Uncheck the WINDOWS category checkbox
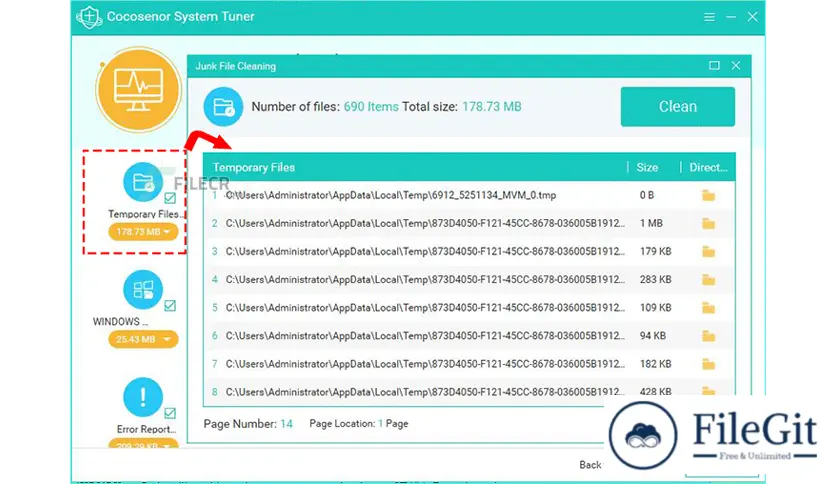The image size is (836, 484). (170, 305)
